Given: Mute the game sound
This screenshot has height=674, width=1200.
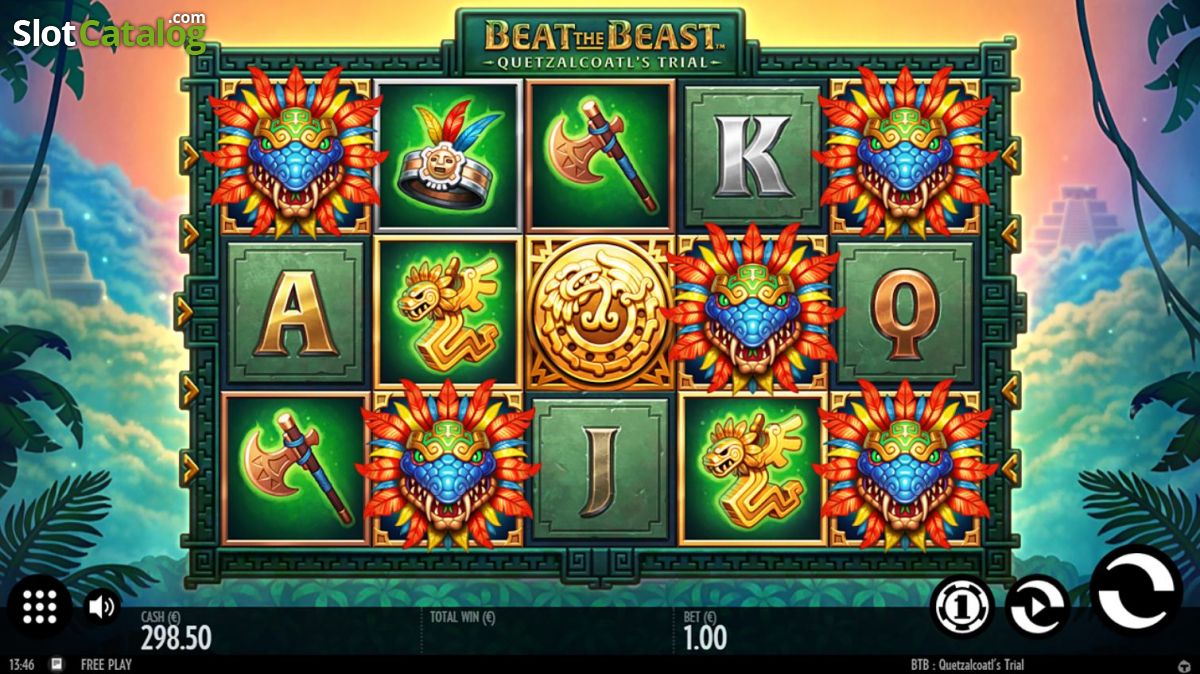Looking at the screenshot, I should point(102,606).
